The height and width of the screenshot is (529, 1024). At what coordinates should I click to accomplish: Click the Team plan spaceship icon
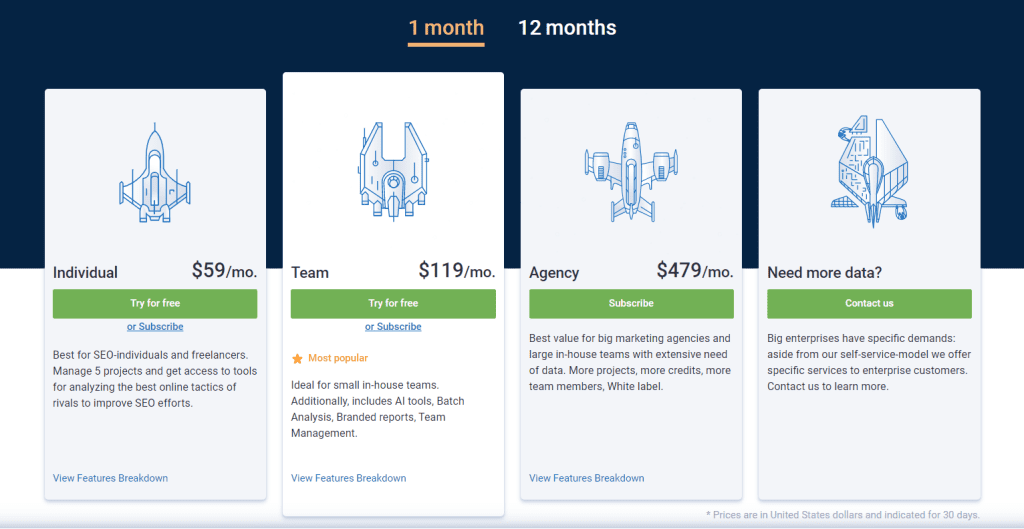pyautogui.click(x=393, y=170)
